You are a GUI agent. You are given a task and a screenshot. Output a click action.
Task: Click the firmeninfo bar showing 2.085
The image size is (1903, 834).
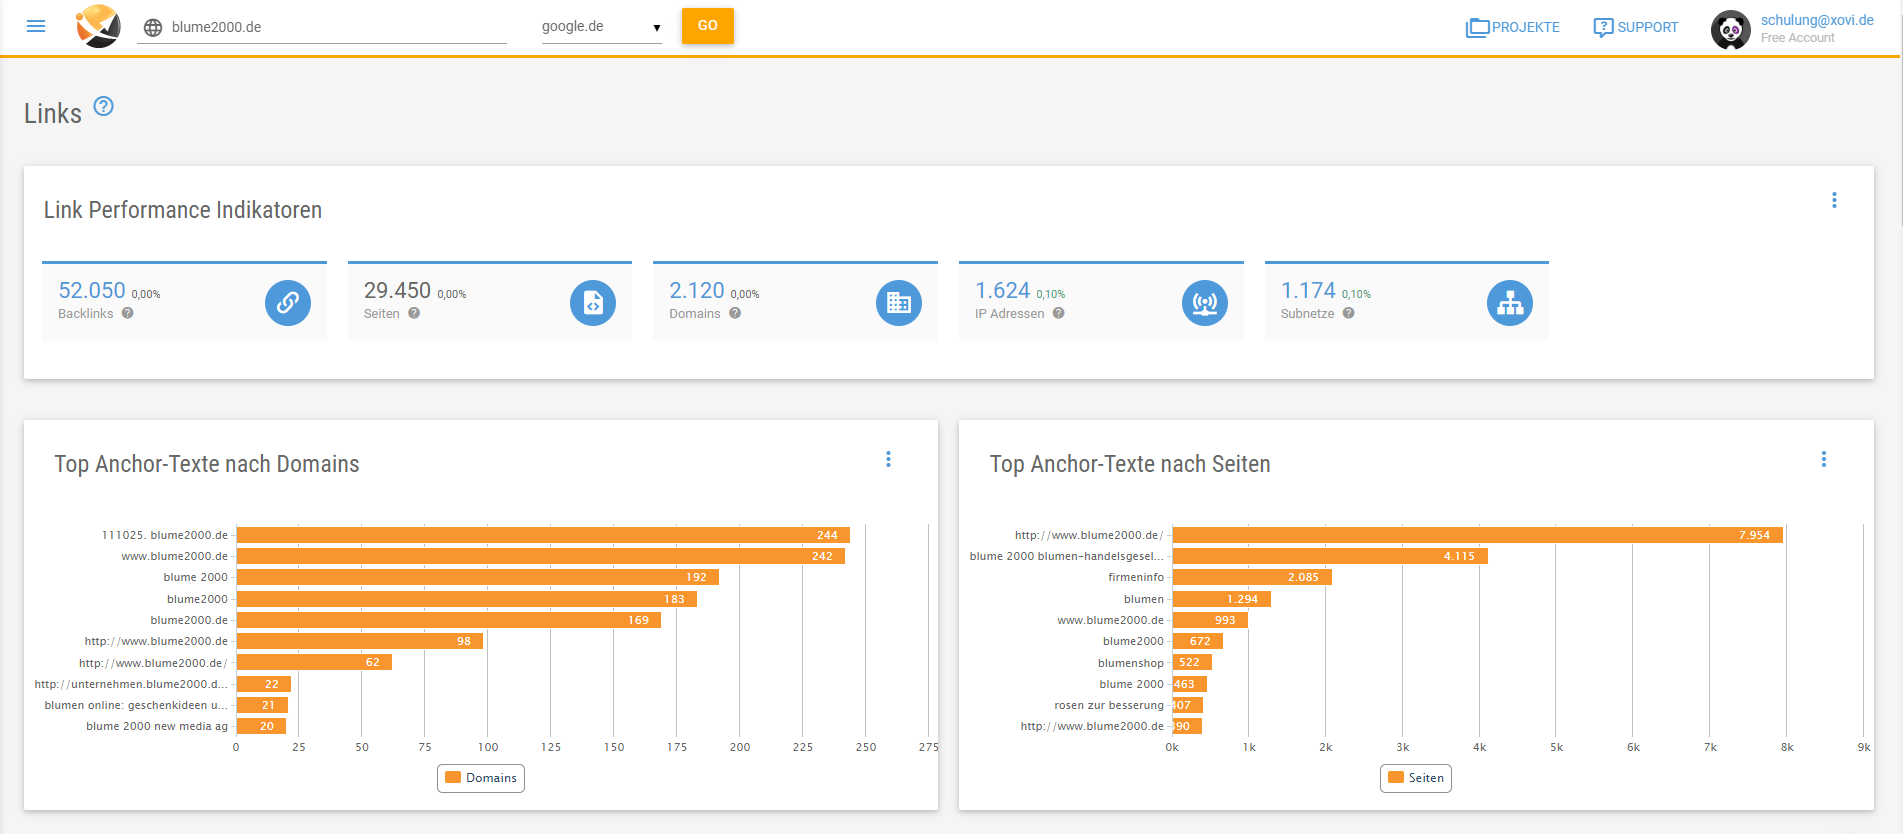(1252, 577)
